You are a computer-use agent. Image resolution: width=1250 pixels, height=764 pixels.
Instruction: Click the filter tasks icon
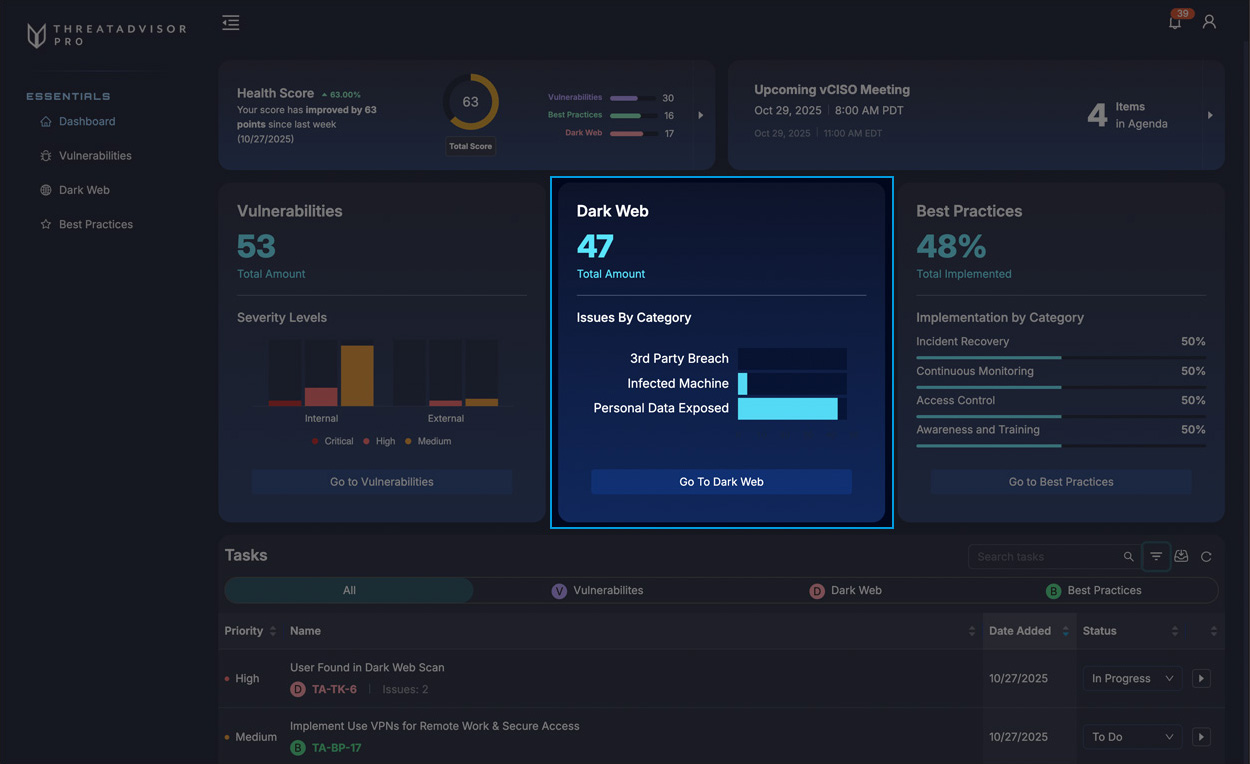coord(1156,557)
